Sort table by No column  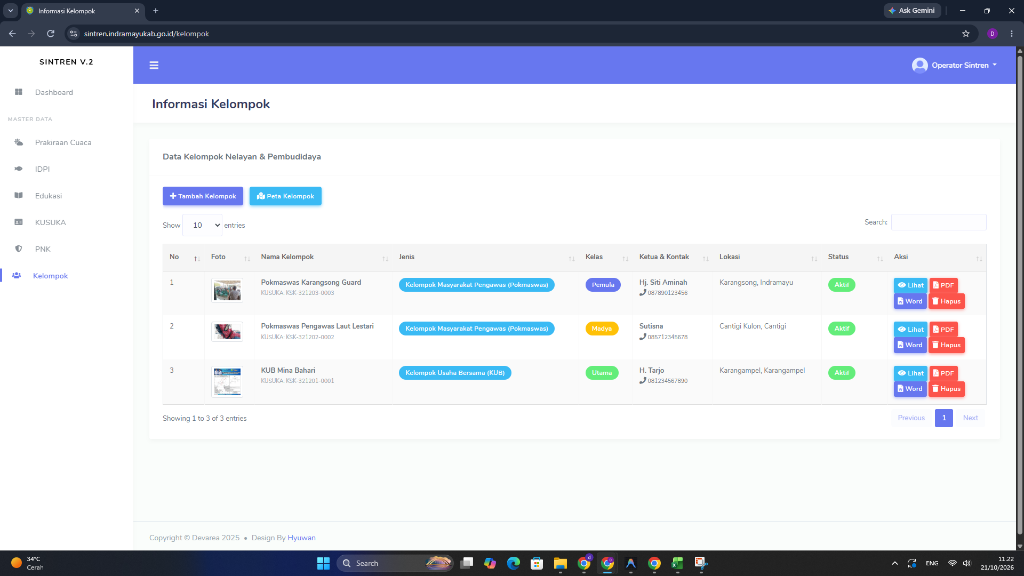(184, 257)
